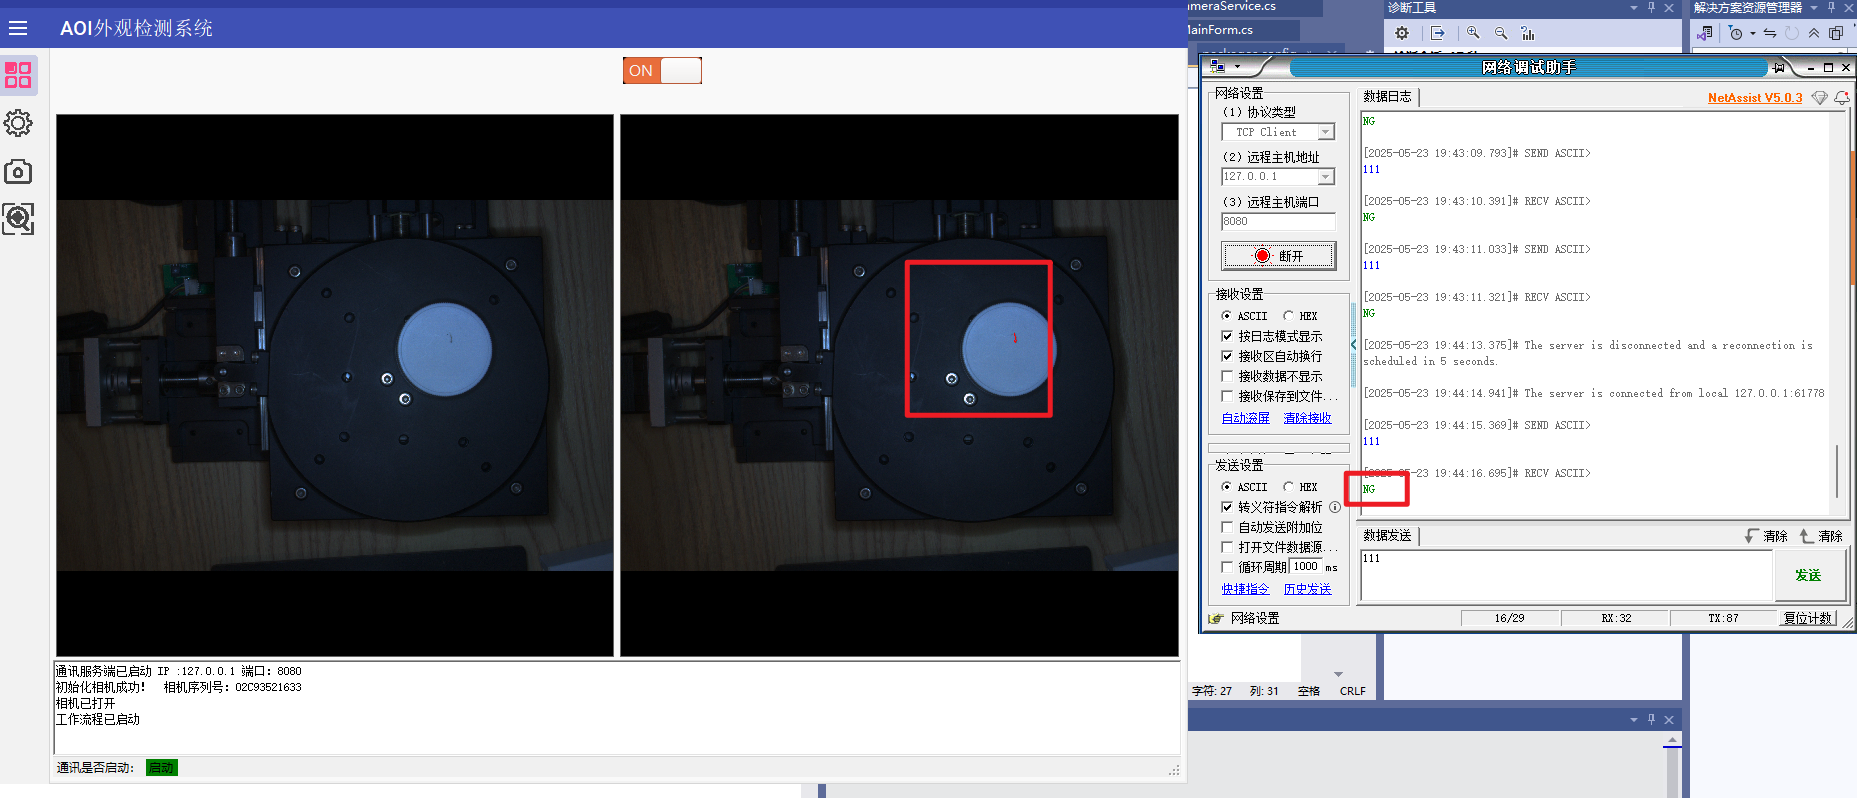
Task: Click the 复位计数 reset counter button
Action: click(x=1808, y=618)
